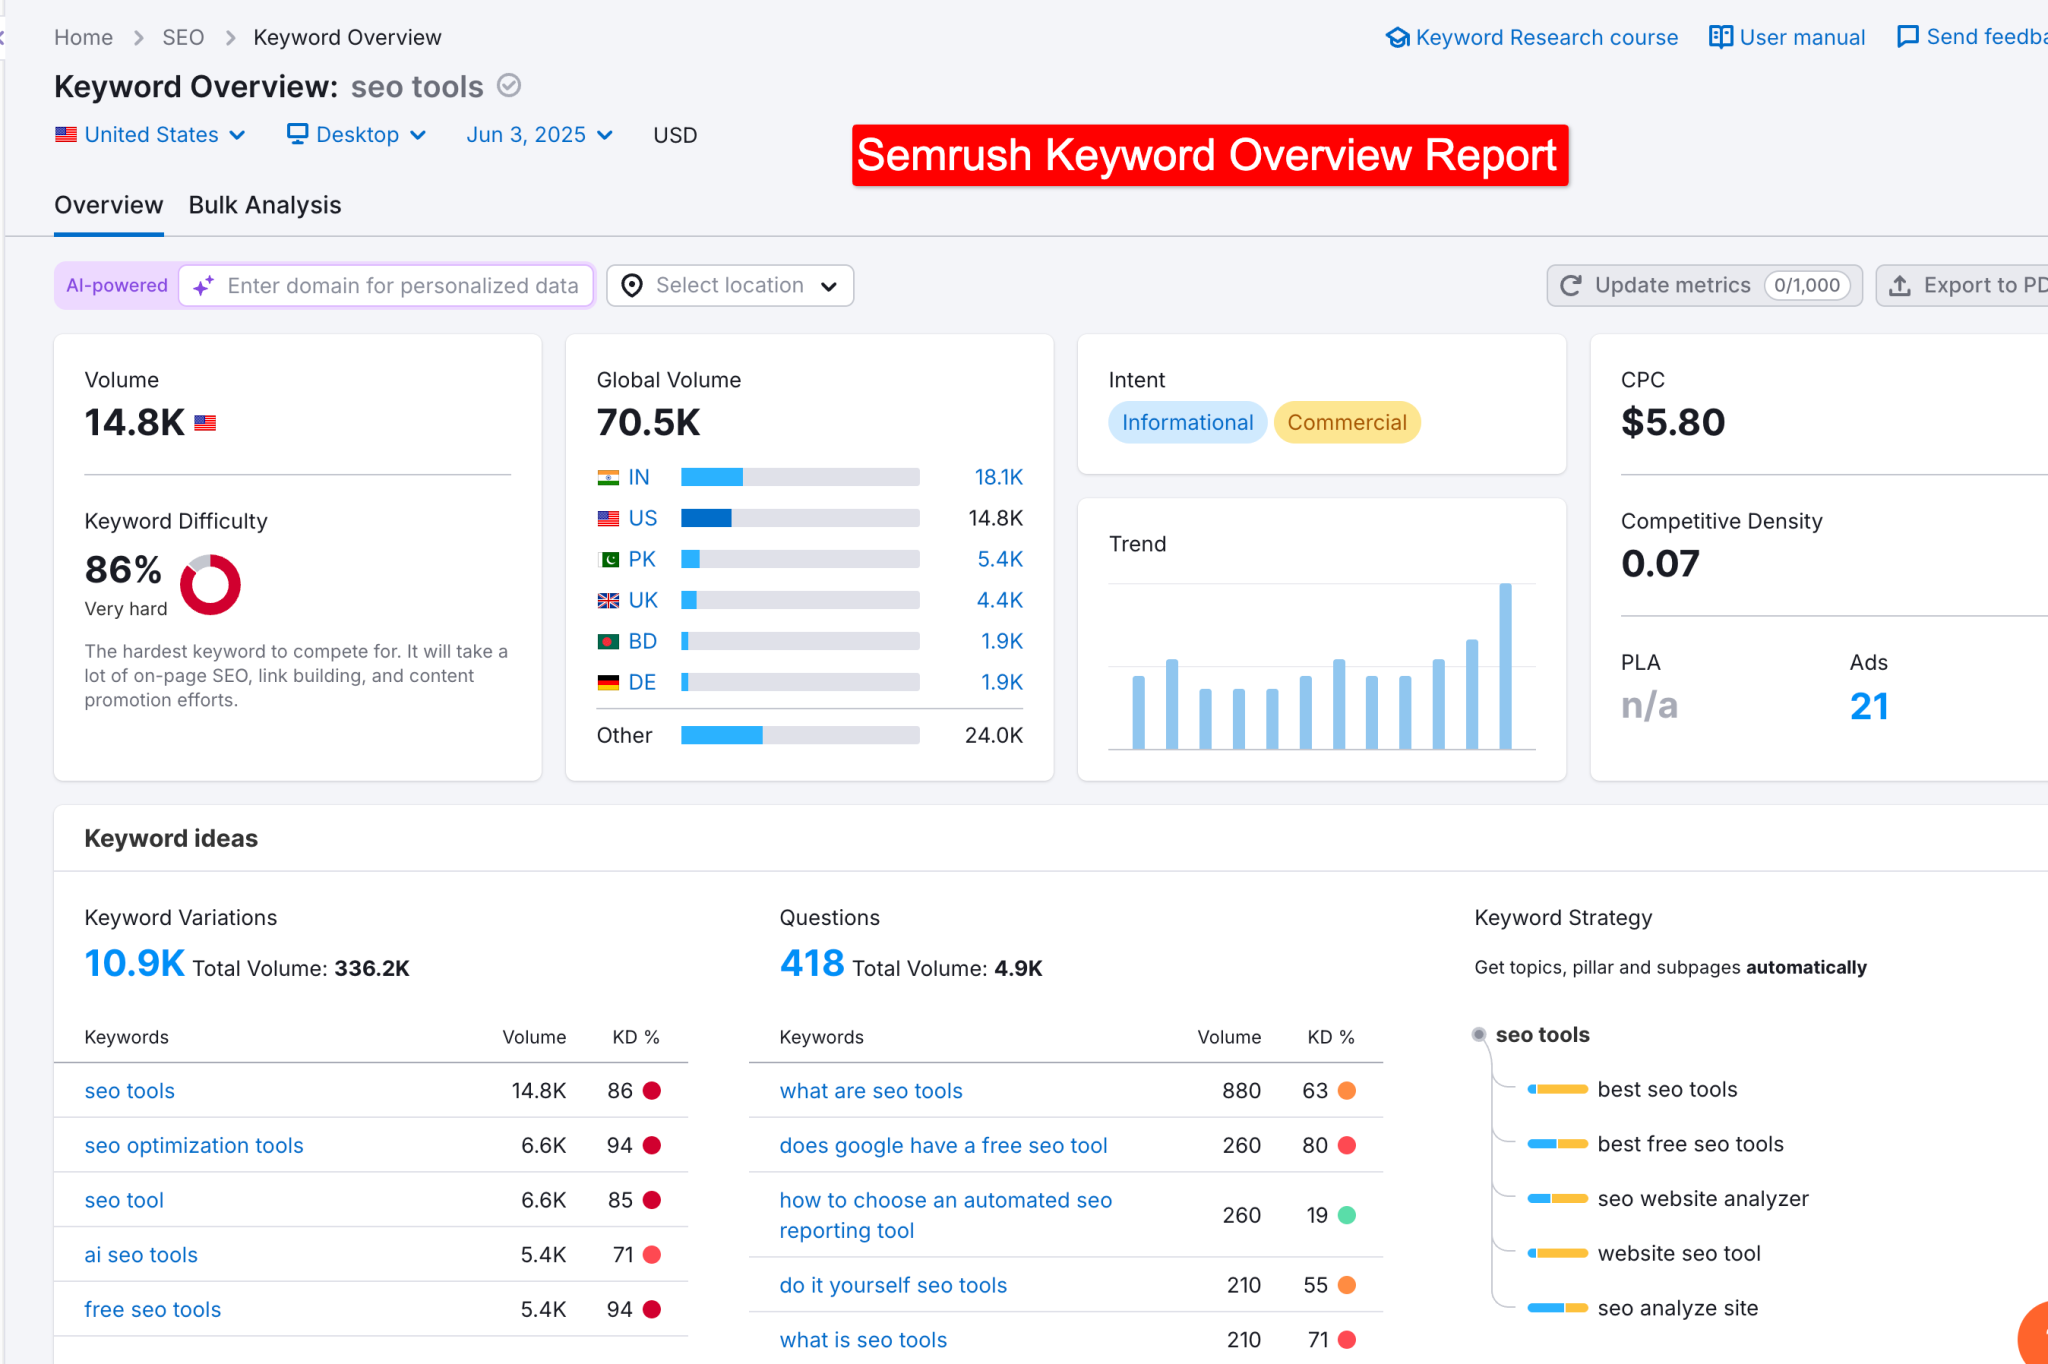Screen dimensions: 2048x1364
Task: Click the location pin icon
Action: (632, 286)
